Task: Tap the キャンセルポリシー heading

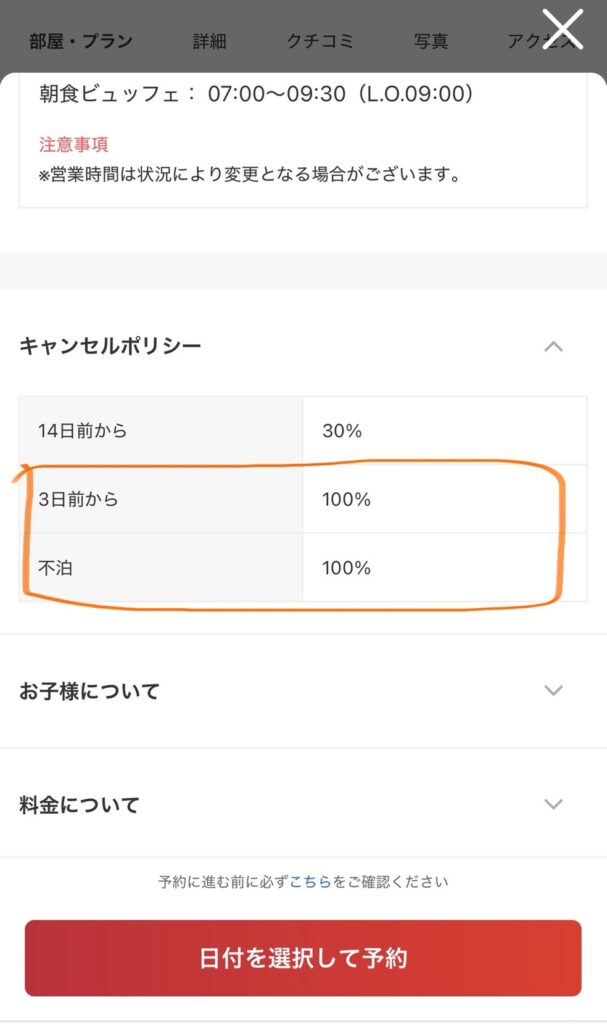Action: pos(110,347)
